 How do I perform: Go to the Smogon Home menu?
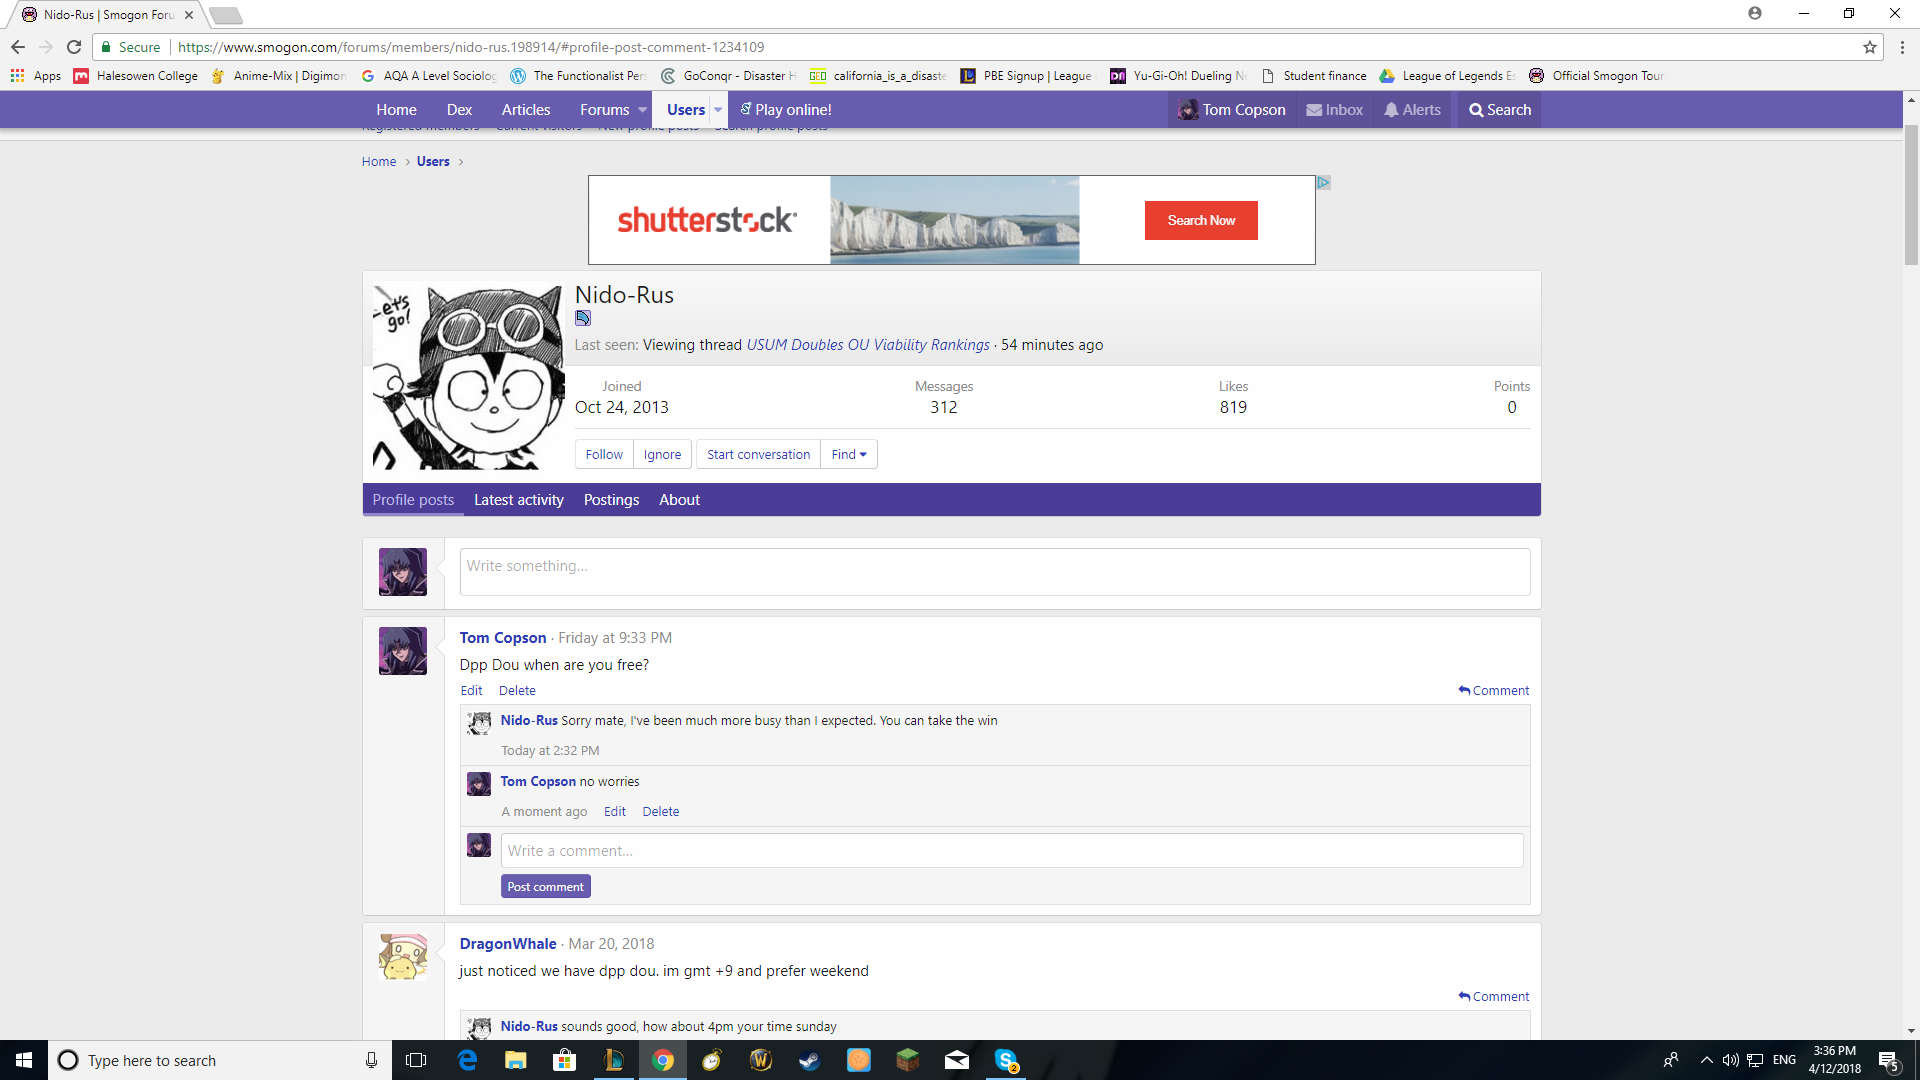pyautogui.click(x=396, y=110)
